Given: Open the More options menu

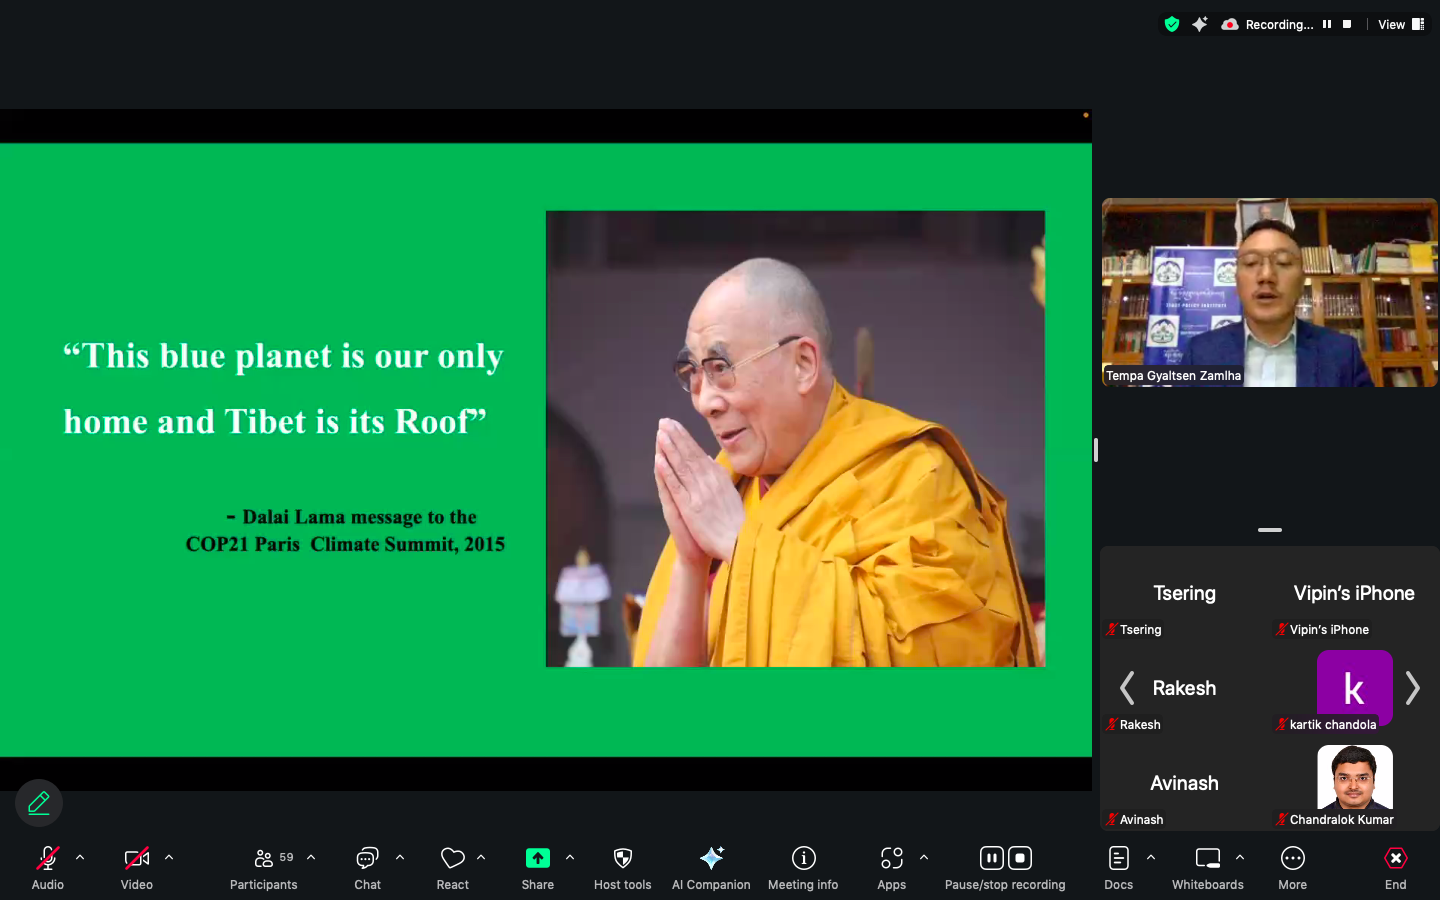Looking at the screenshot, I should click(1292, 859).
